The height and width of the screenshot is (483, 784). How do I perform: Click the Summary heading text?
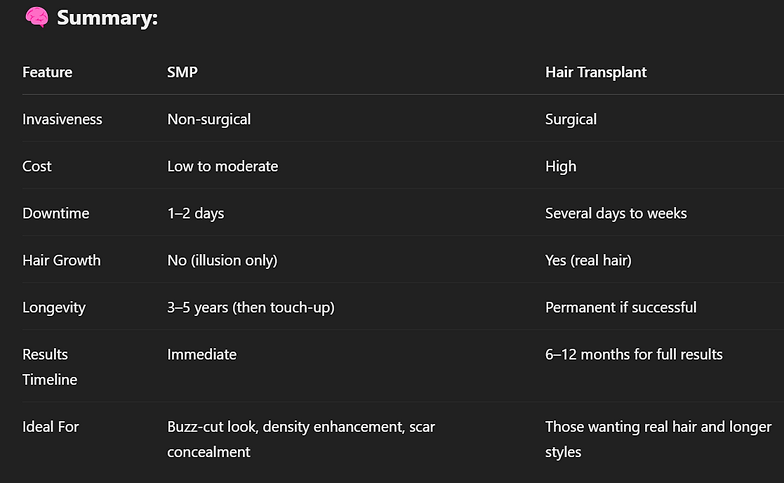coord(107,18)
